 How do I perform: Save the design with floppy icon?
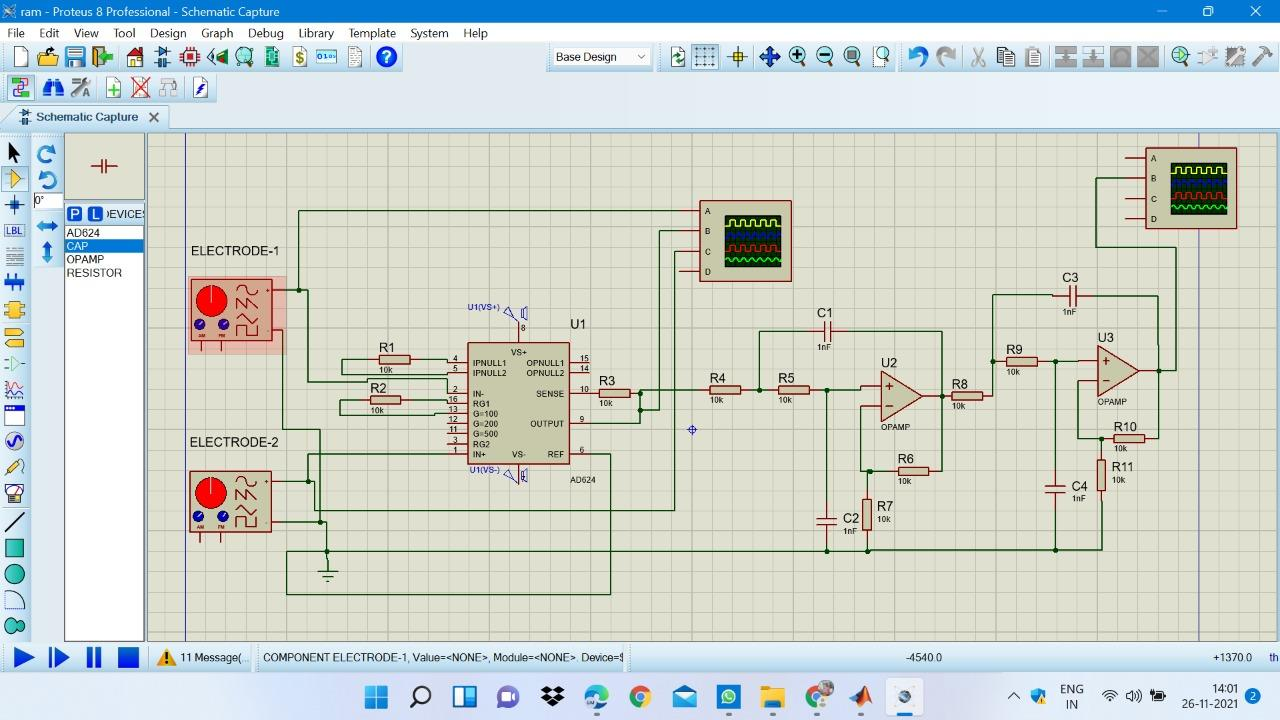click(x=75, y=57)
